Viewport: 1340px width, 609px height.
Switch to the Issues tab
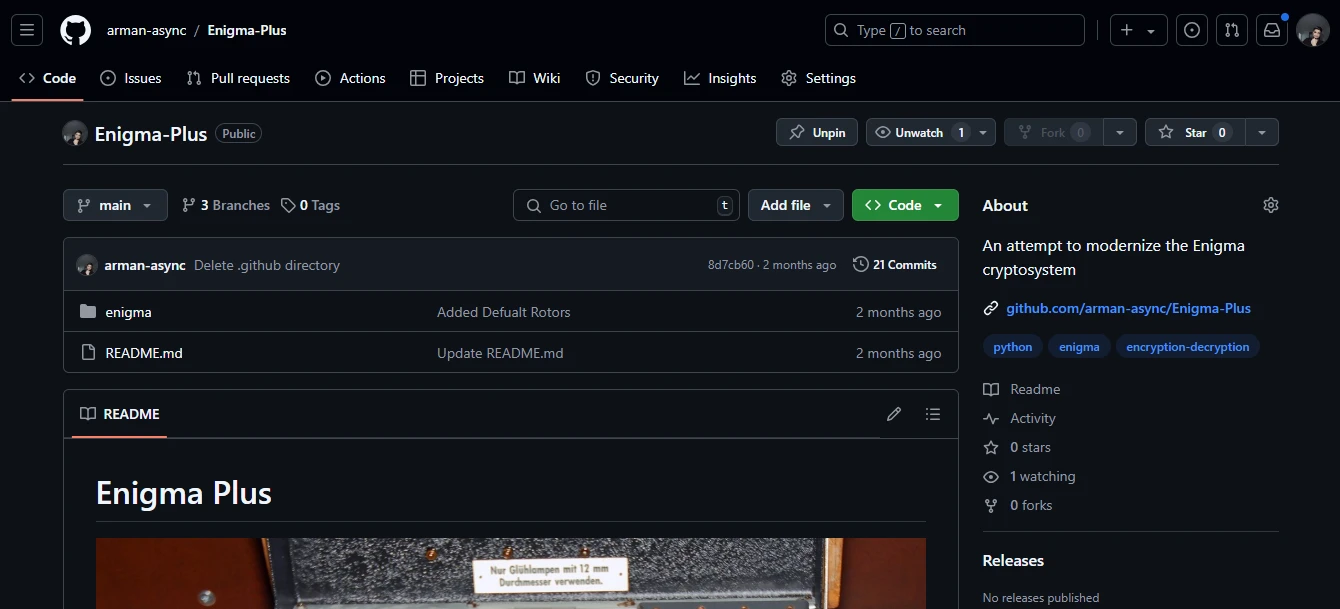pos(131,78)
